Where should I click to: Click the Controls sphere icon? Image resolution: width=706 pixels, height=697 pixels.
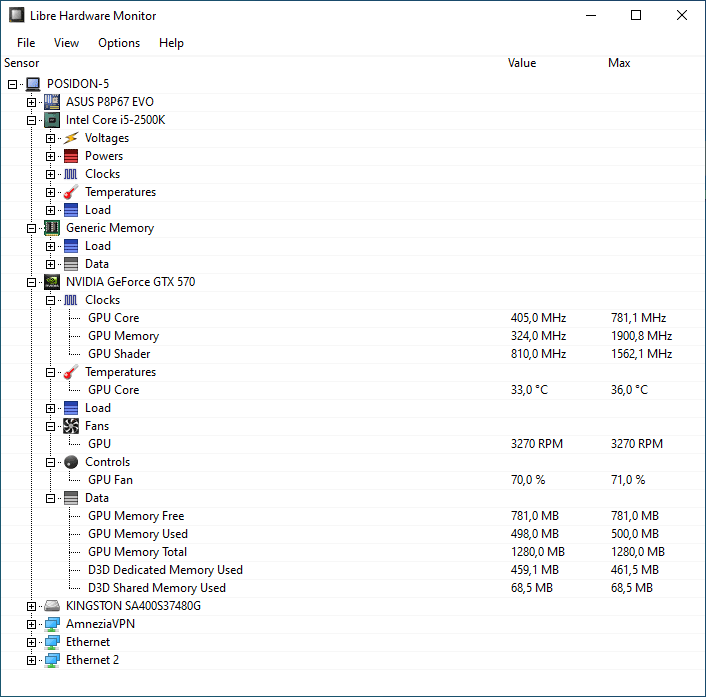click(x=71, y=462)
